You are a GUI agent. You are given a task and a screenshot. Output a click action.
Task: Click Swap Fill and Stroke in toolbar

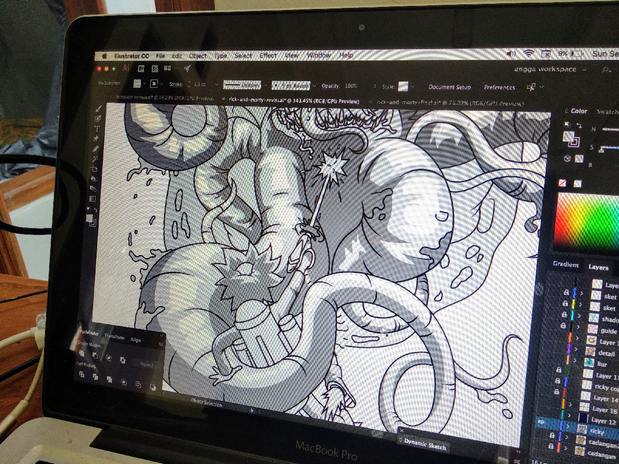pos(95,210)
